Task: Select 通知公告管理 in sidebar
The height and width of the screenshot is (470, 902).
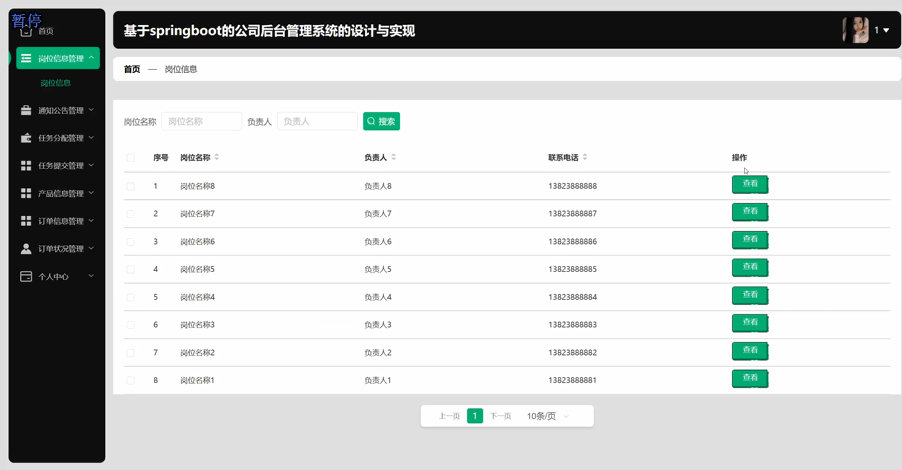Action: point(58,110)
